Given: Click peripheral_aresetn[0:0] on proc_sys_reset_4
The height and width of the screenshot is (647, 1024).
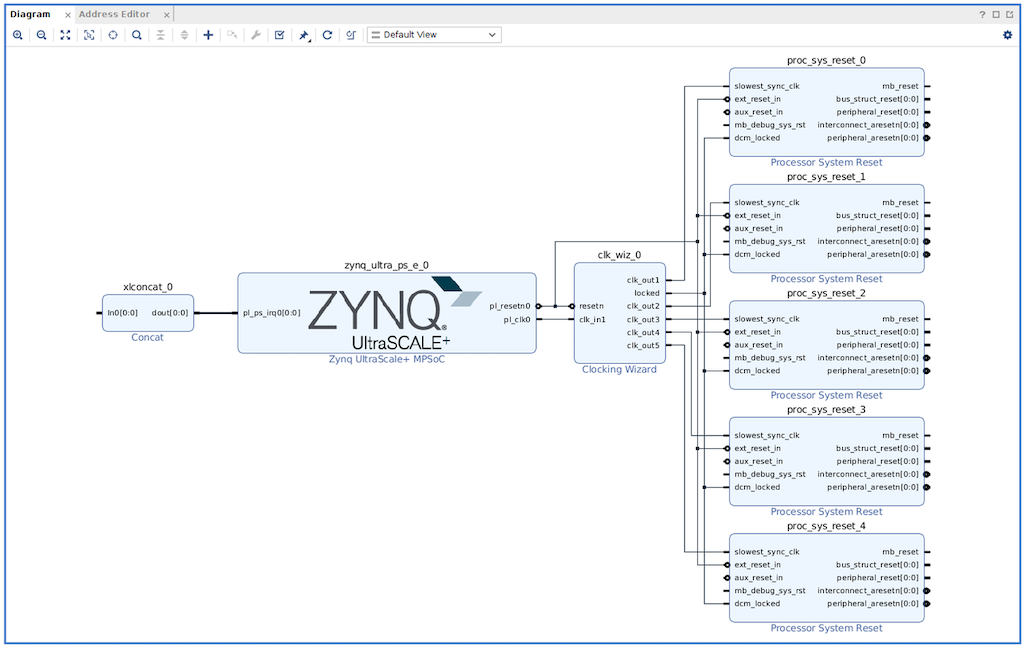Looking at the screenshot, I should (x=872, y=603).
